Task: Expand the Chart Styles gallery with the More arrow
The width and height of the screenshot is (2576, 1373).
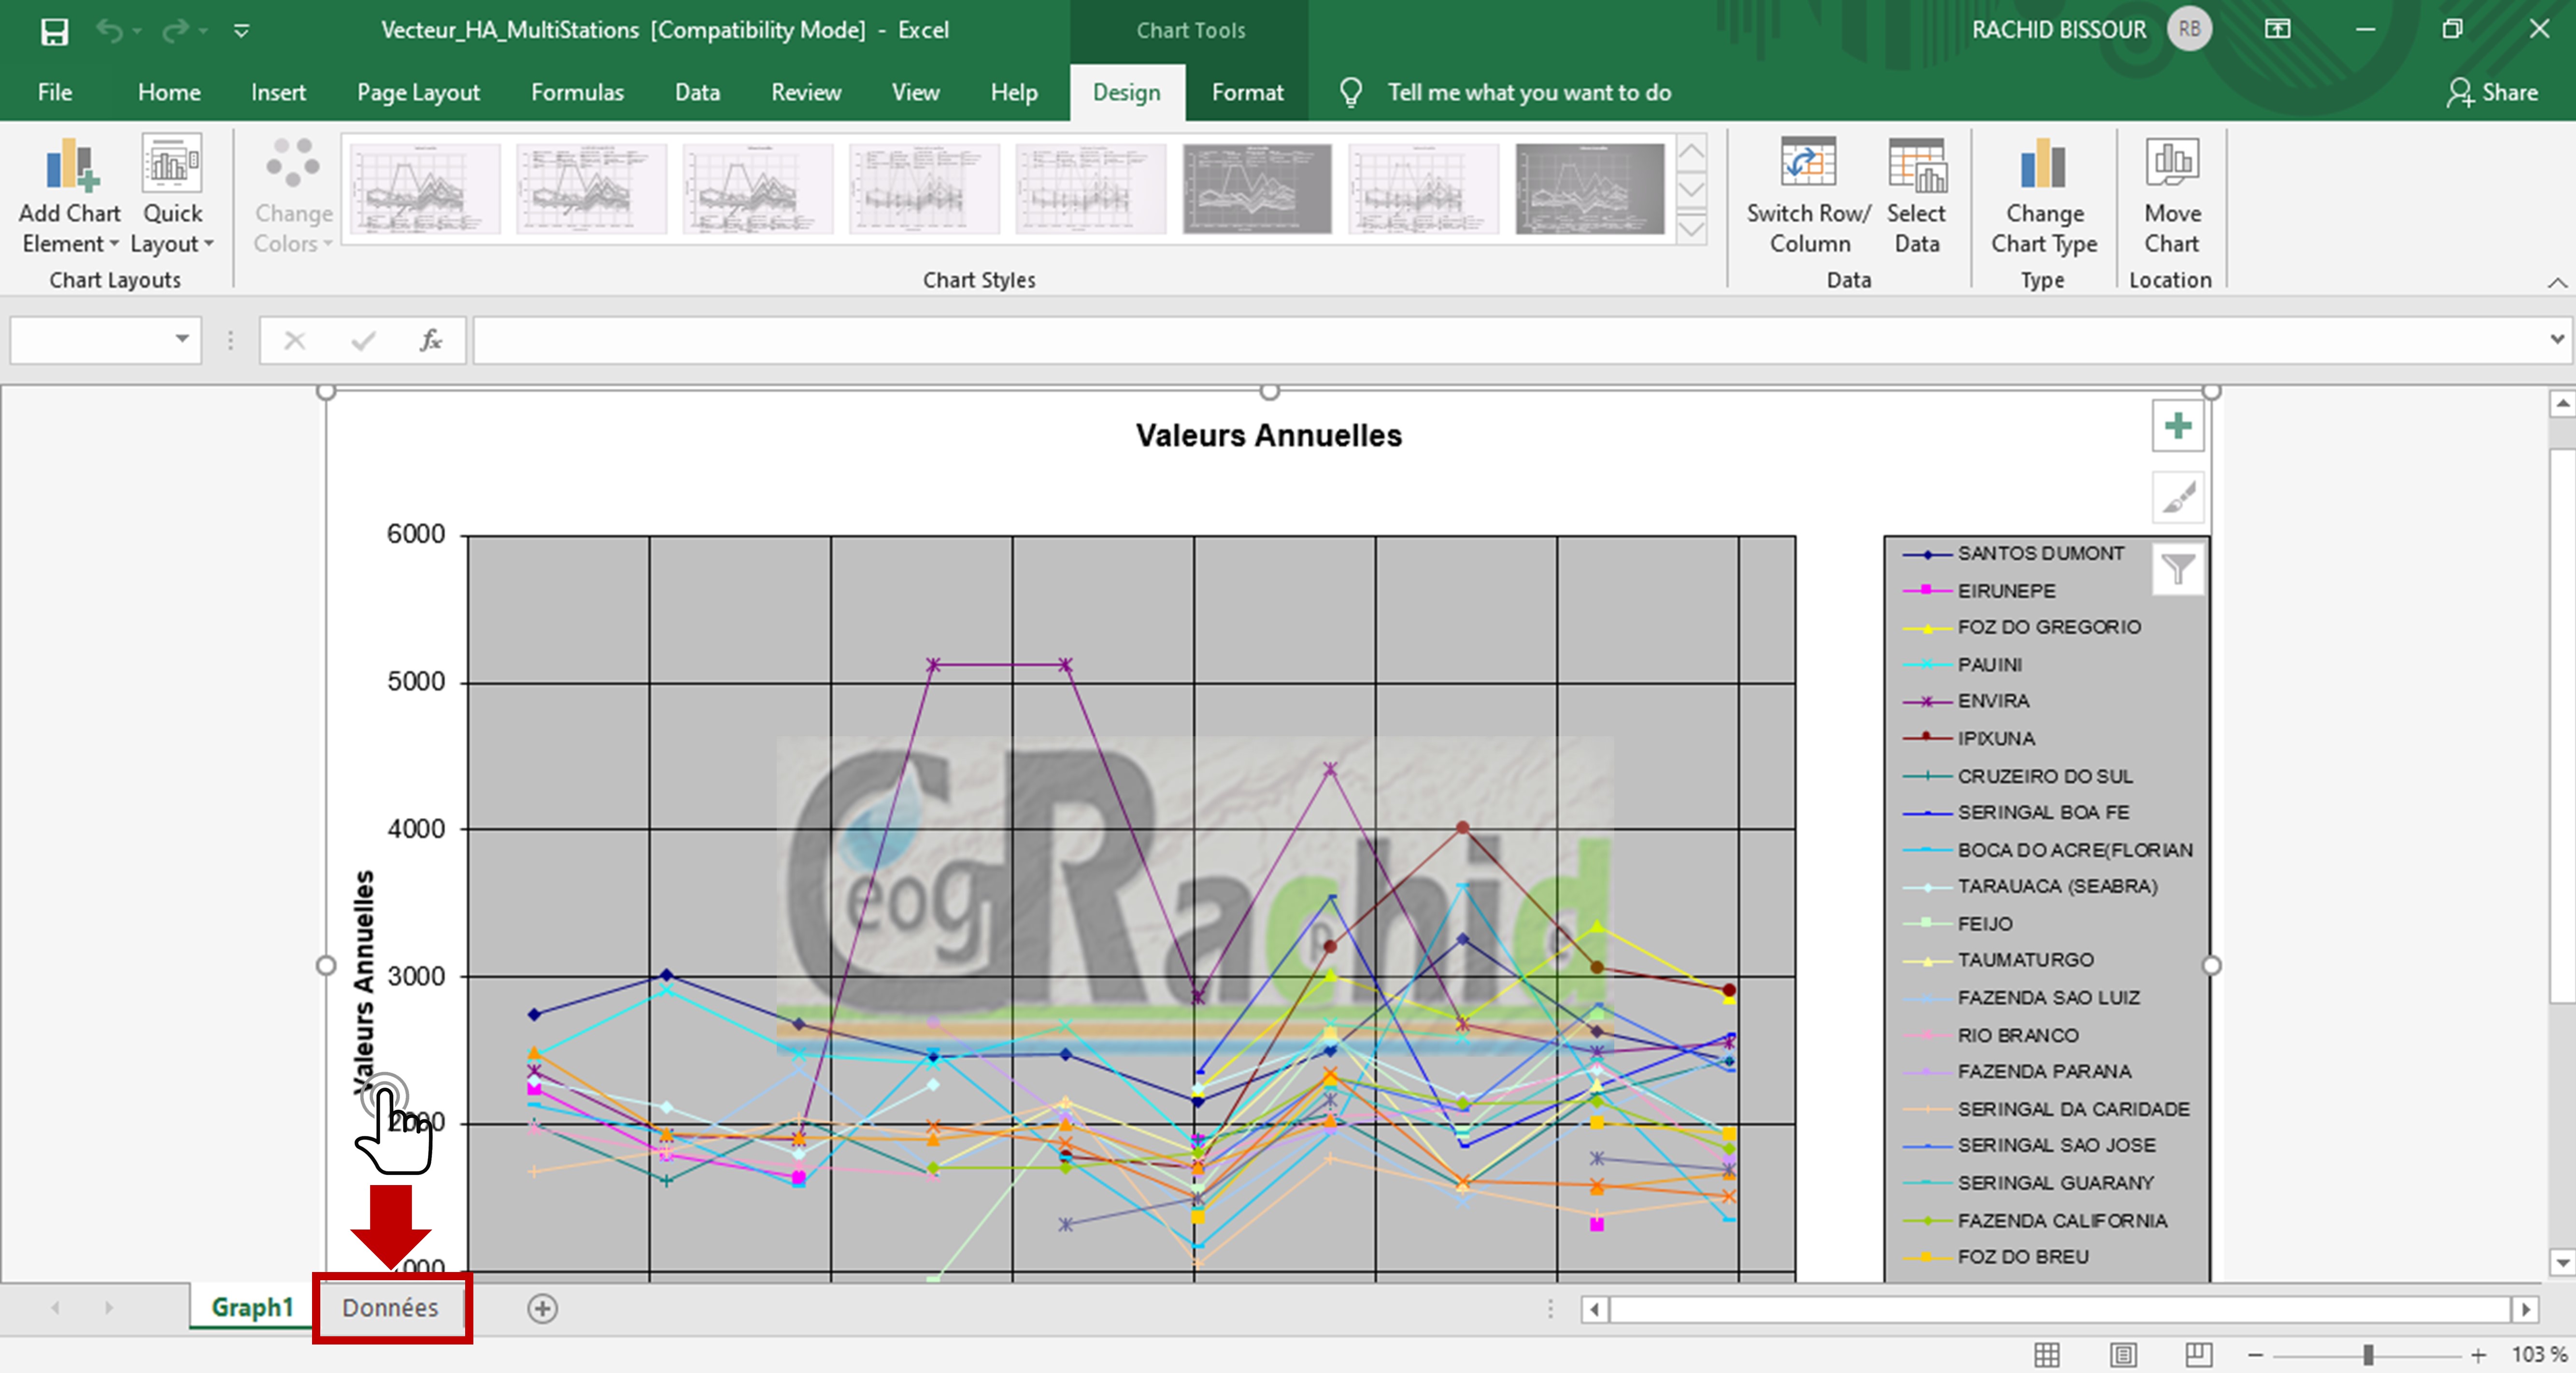Action: point(1691,228)
